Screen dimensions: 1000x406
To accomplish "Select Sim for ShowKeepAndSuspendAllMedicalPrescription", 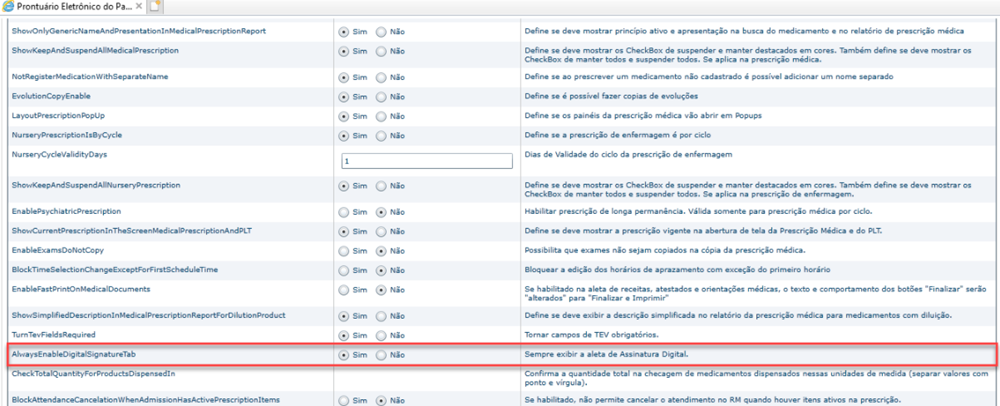I will tap(344, 51).
